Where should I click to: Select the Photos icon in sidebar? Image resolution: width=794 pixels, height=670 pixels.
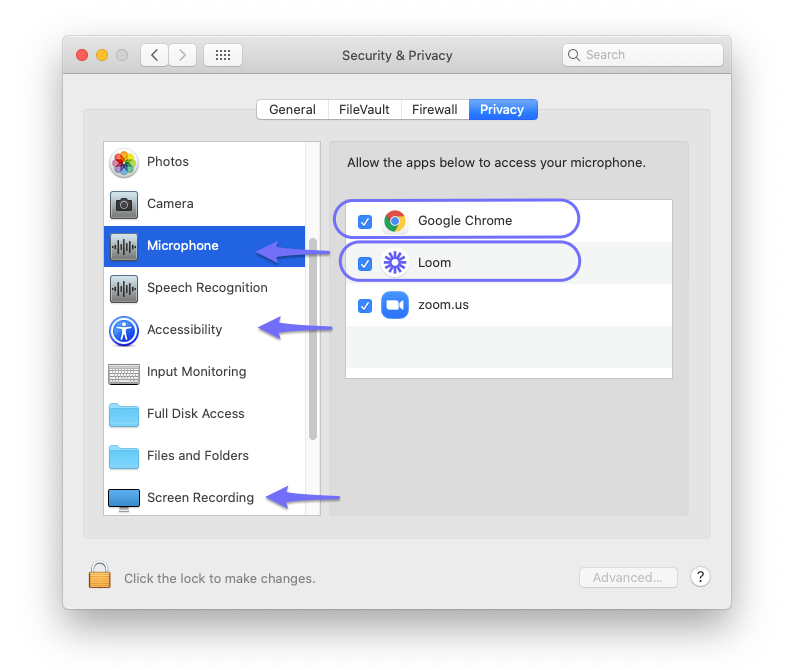click(x=124, y=163)
